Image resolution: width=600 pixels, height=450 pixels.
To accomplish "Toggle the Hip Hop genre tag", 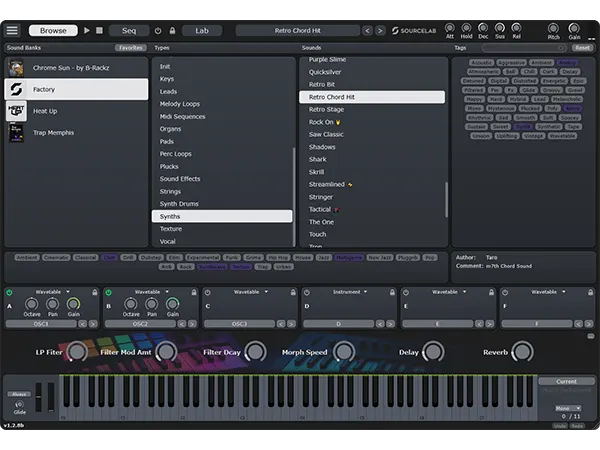I will click(278, 258).
